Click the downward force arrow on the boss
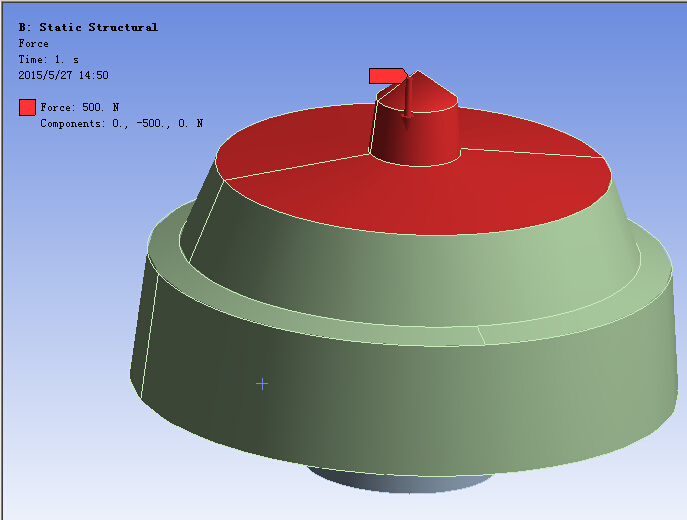Viewport: 687px width, 520px height. (407, 104)
